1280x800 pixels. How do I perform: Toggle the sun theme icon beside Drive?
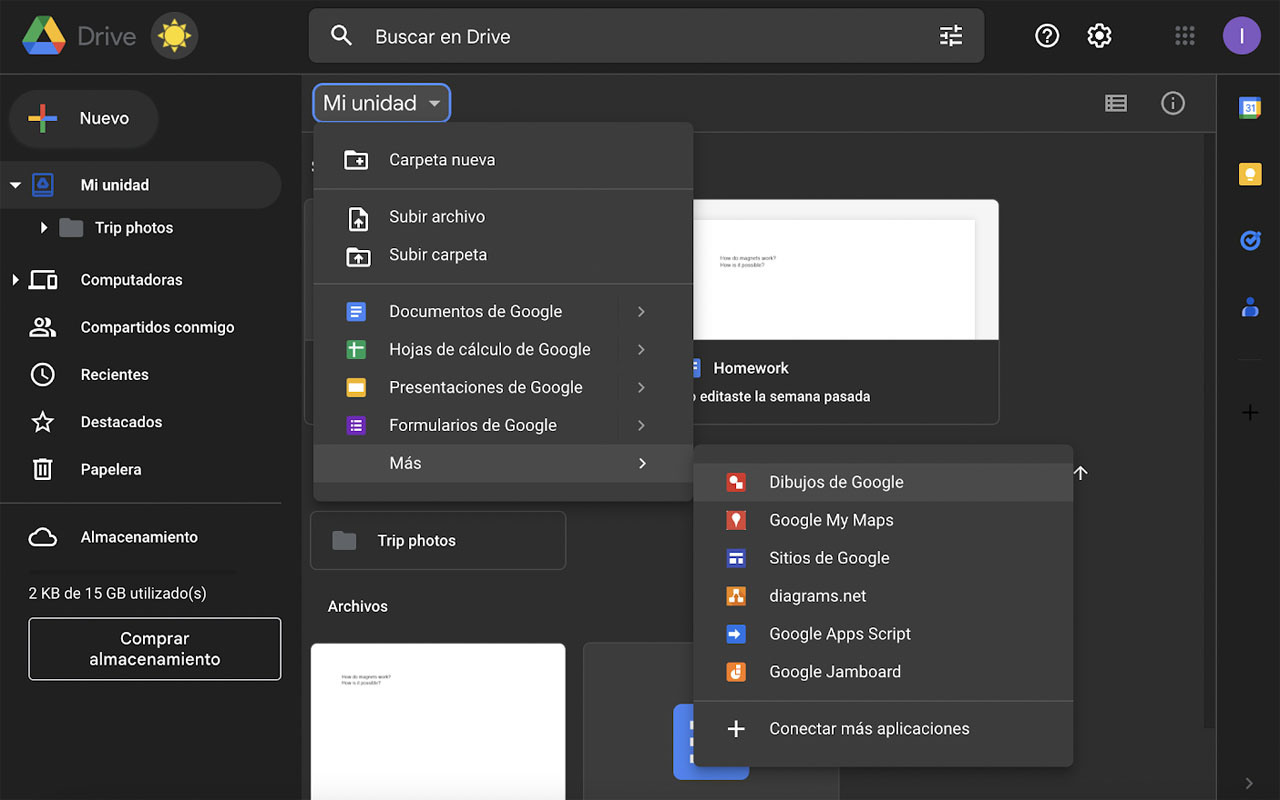tap(174, 37)
